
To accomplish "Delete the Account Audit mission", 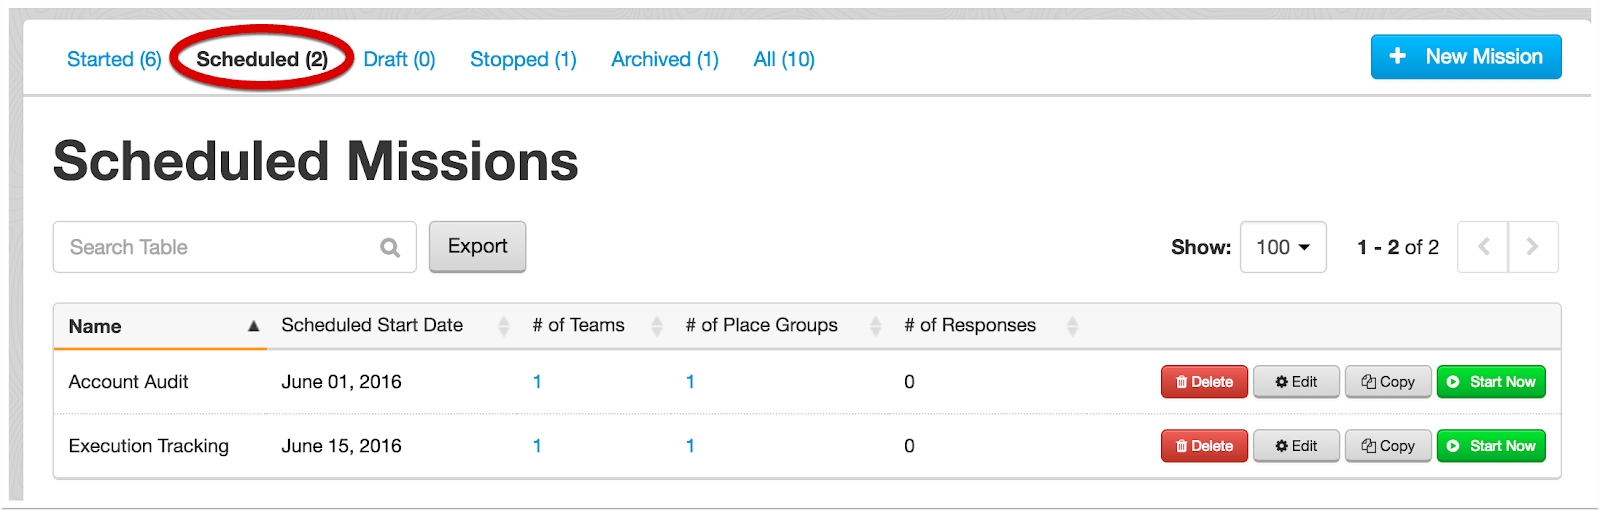I will [x=1204, y=382].
